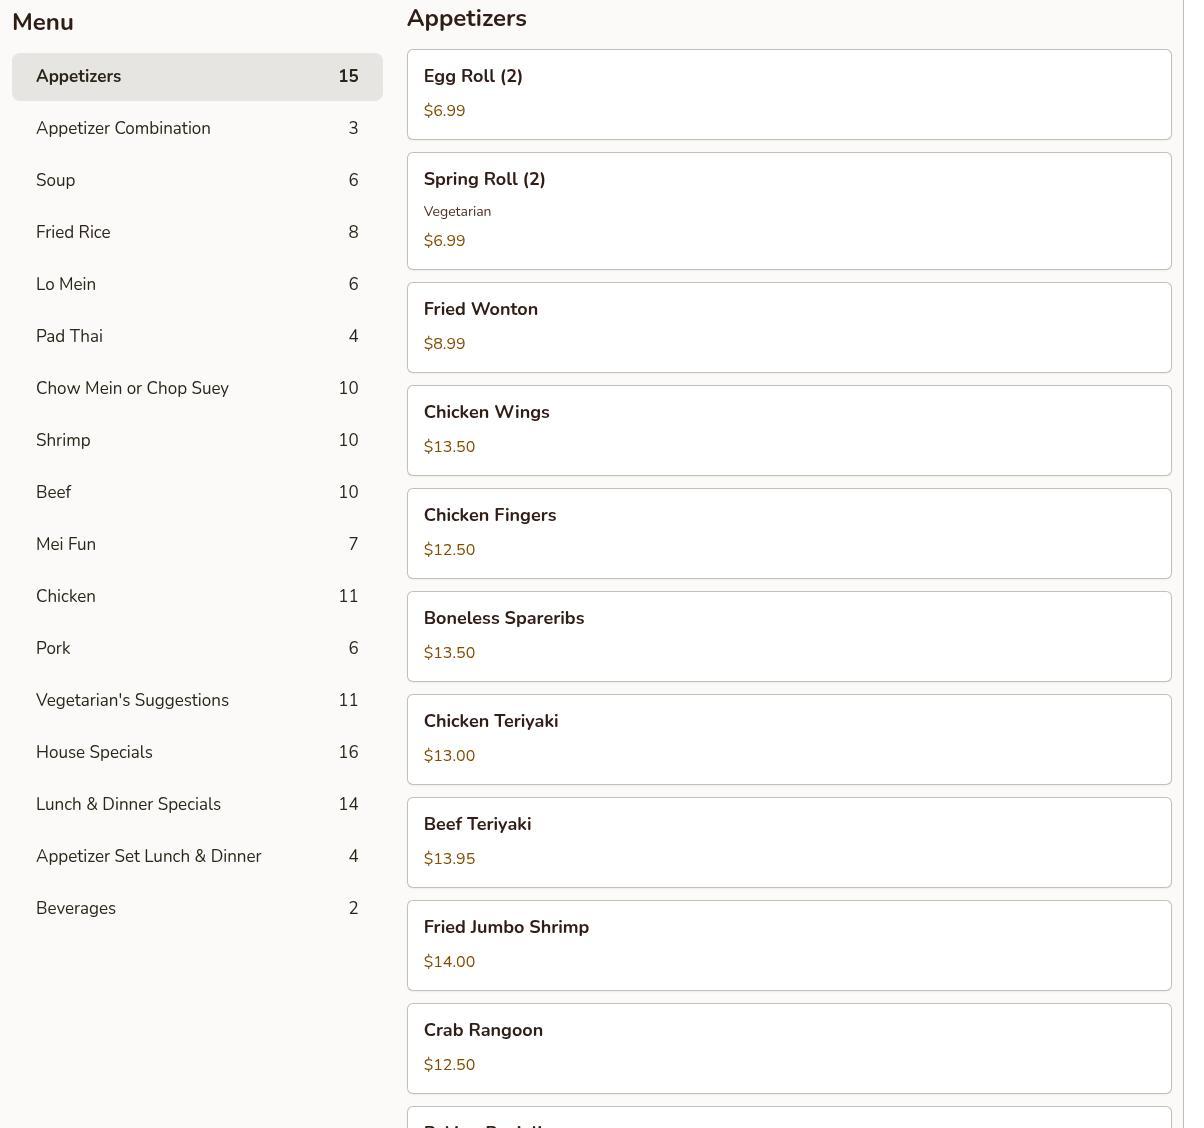Click the Crab Rangoon item
Image resolution: width=1204 pixels, height=1128 pixels.
[x=788, y=1048]
